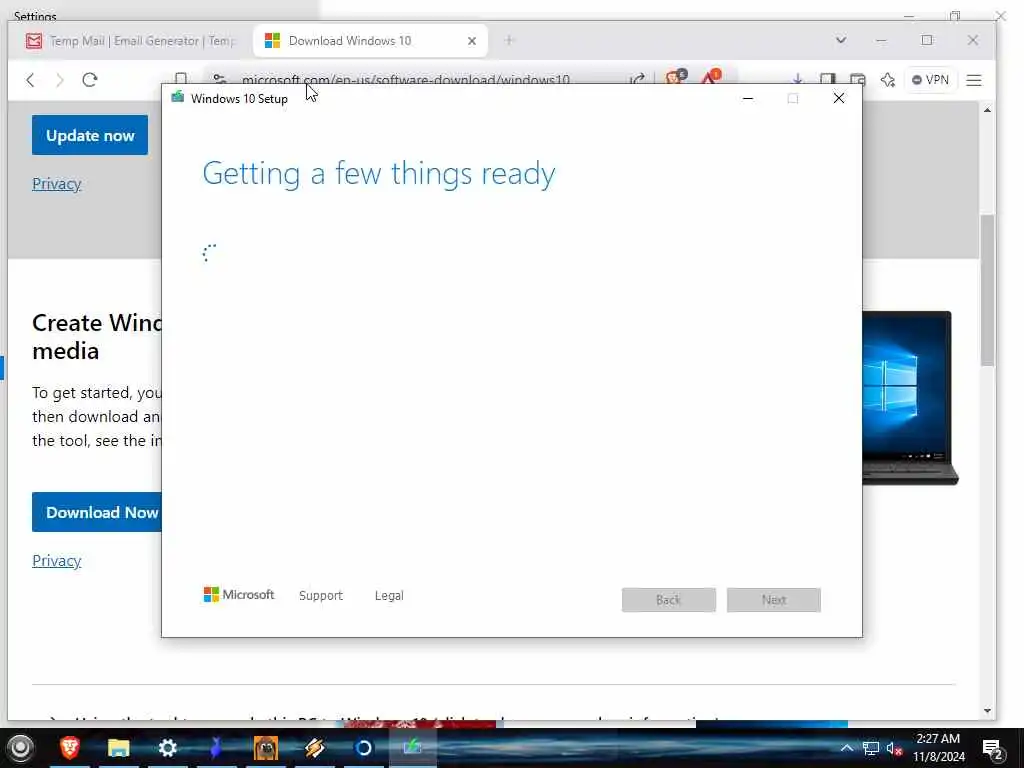Show hidden system tray icons

coord(846,748)
